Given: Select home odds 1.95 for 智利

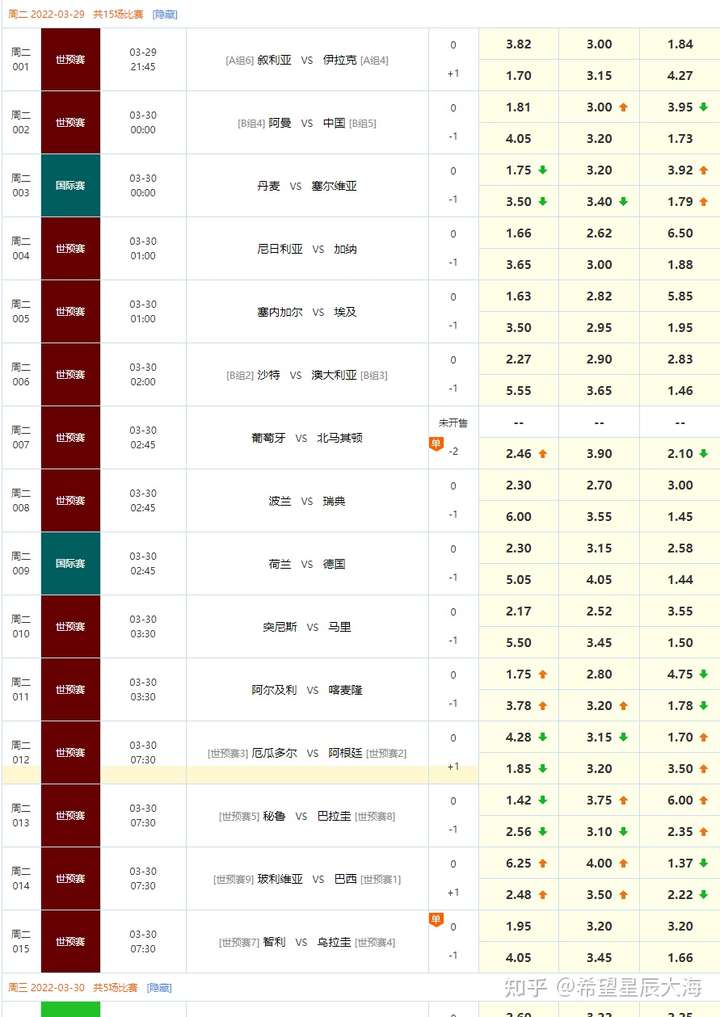Looking at the screenshot, I should click(x=518, y=926).
